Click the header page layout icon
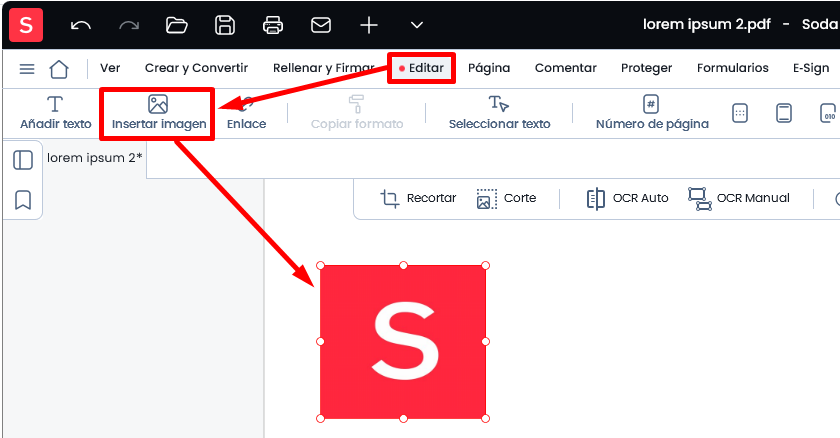Image resolution: width=840 pixels, height=438 pixels. [740, 113]
